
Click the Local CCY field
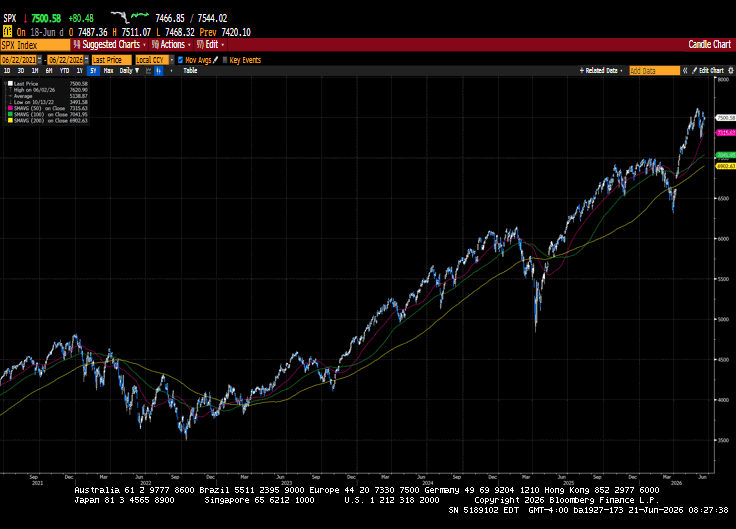pyautogui.click(x=152, y=60)
